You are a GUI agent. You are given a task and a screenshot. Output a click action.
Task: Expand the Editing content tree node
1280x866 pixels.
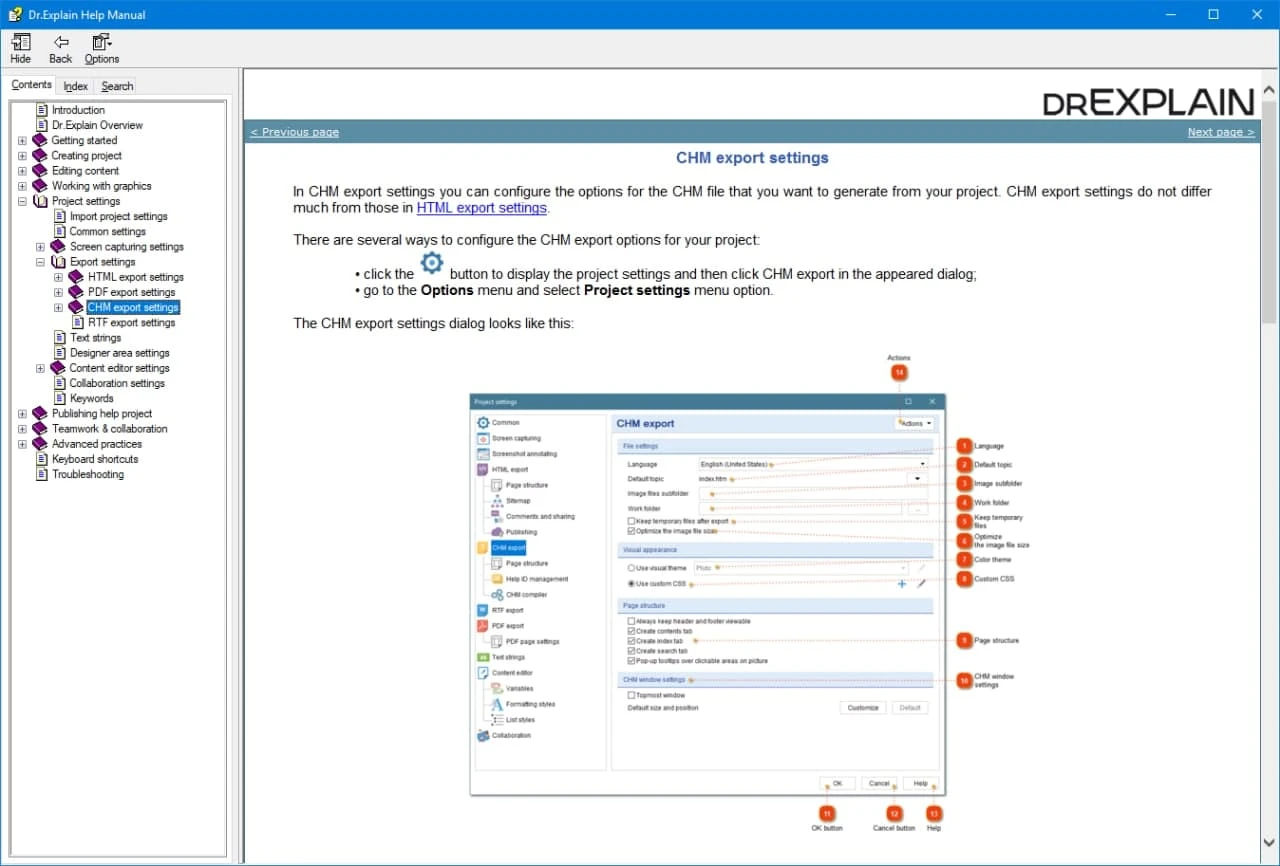coord(22,171)
